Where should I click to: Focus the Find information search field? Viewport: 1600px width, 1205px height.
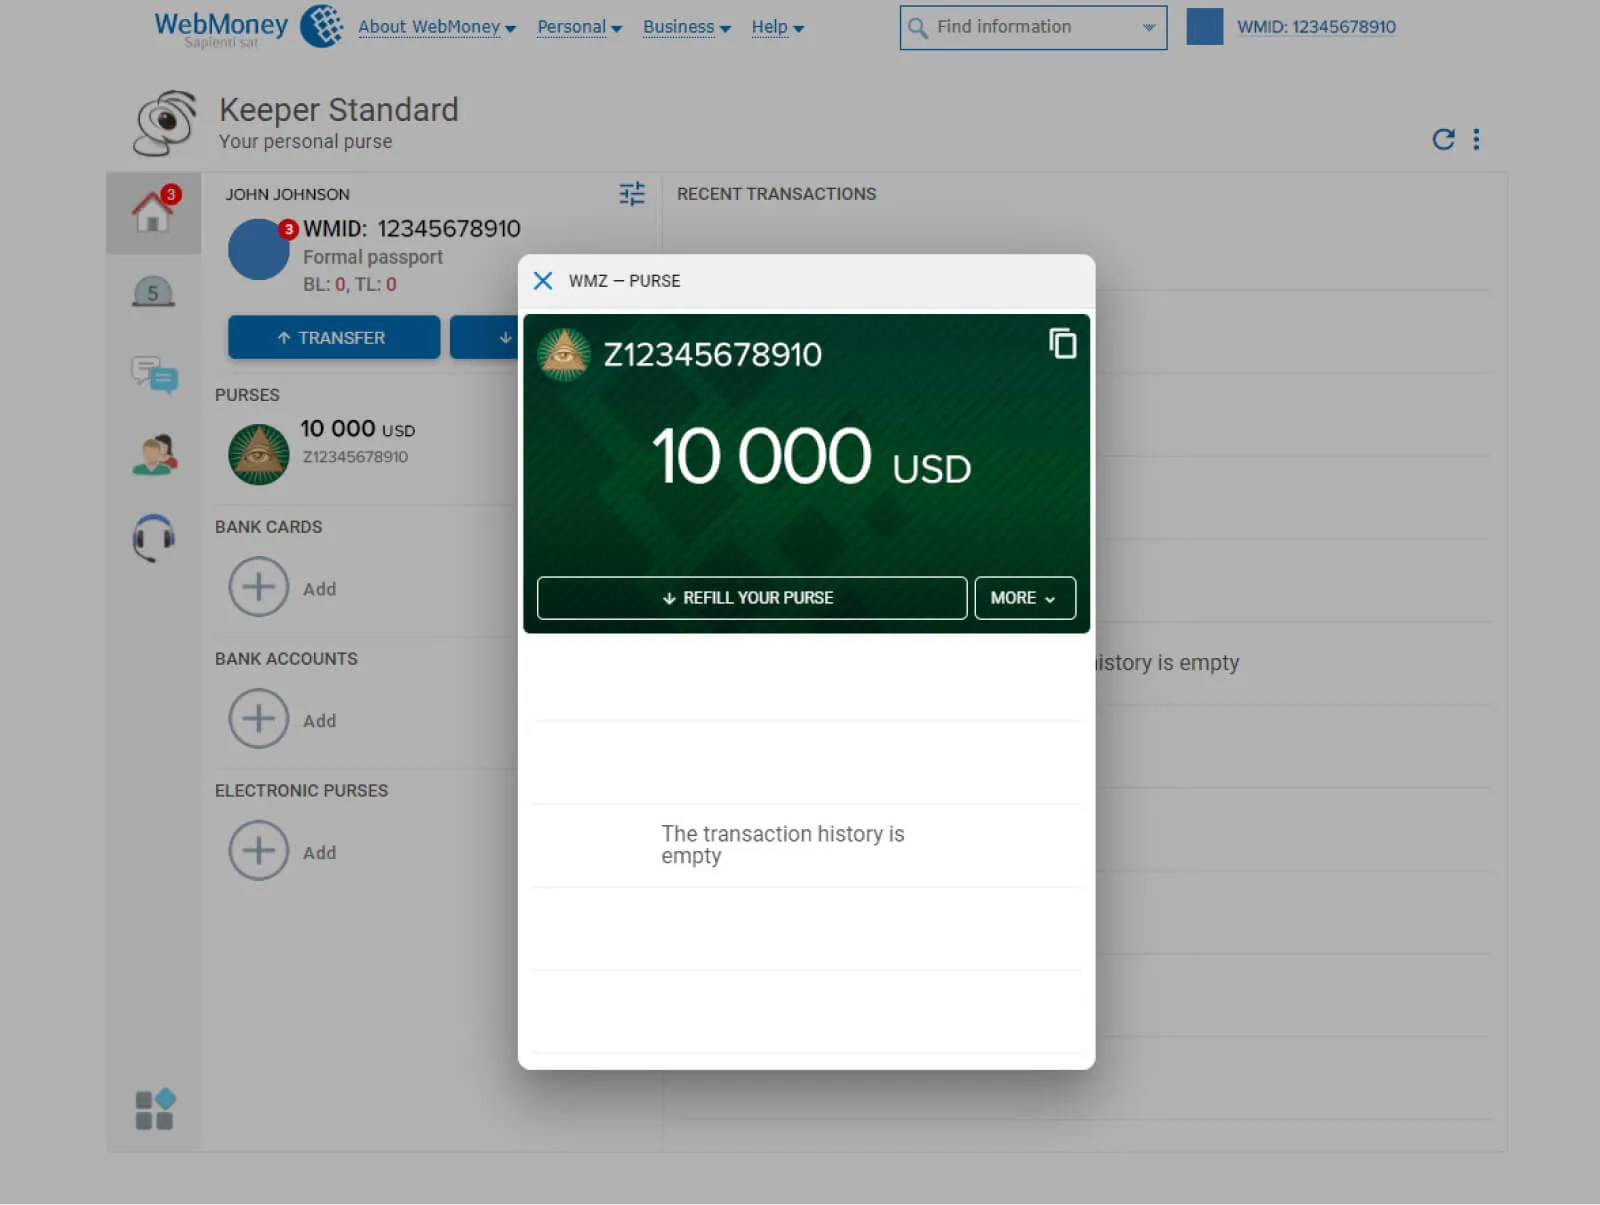pyautogui.click(x=1033, y=28)
